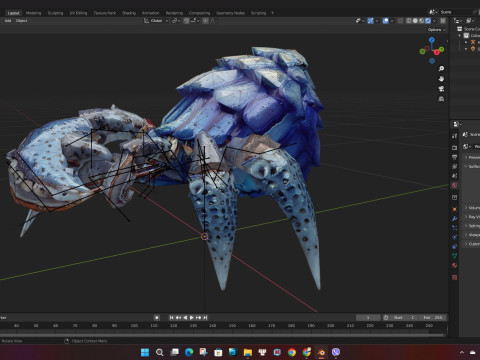Open the Object menu in viewport header
Viewport: 480px width, 360px height.
22,21
